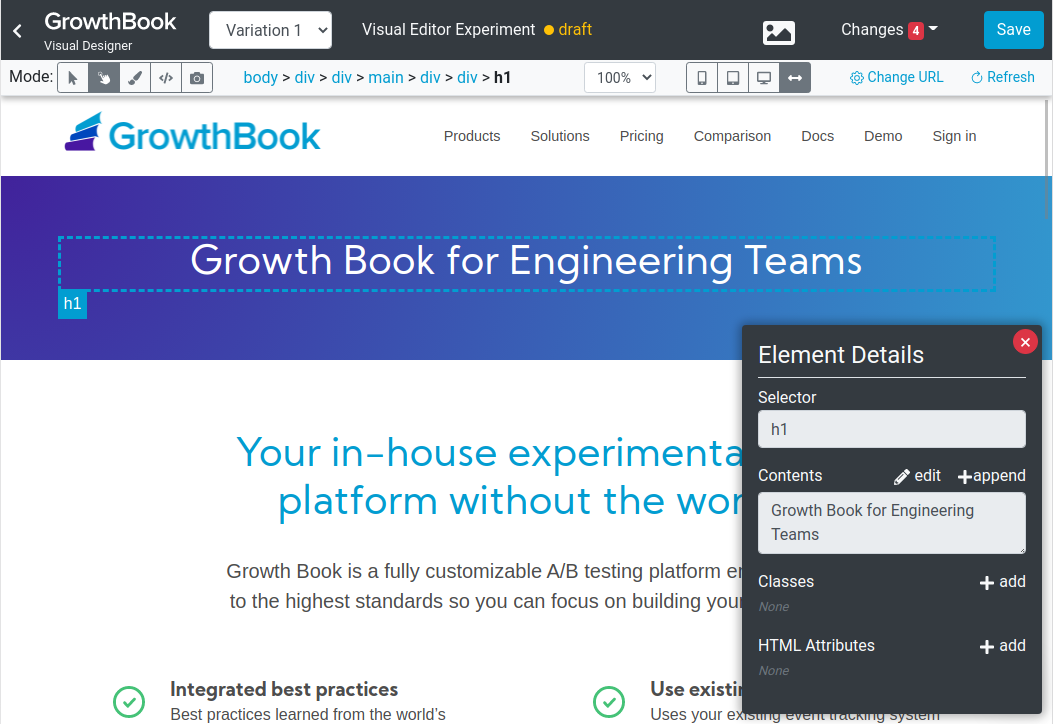This screenshot has height=724, width=1053.
Task: Click the Selector input field
Action: pos(891,429)
